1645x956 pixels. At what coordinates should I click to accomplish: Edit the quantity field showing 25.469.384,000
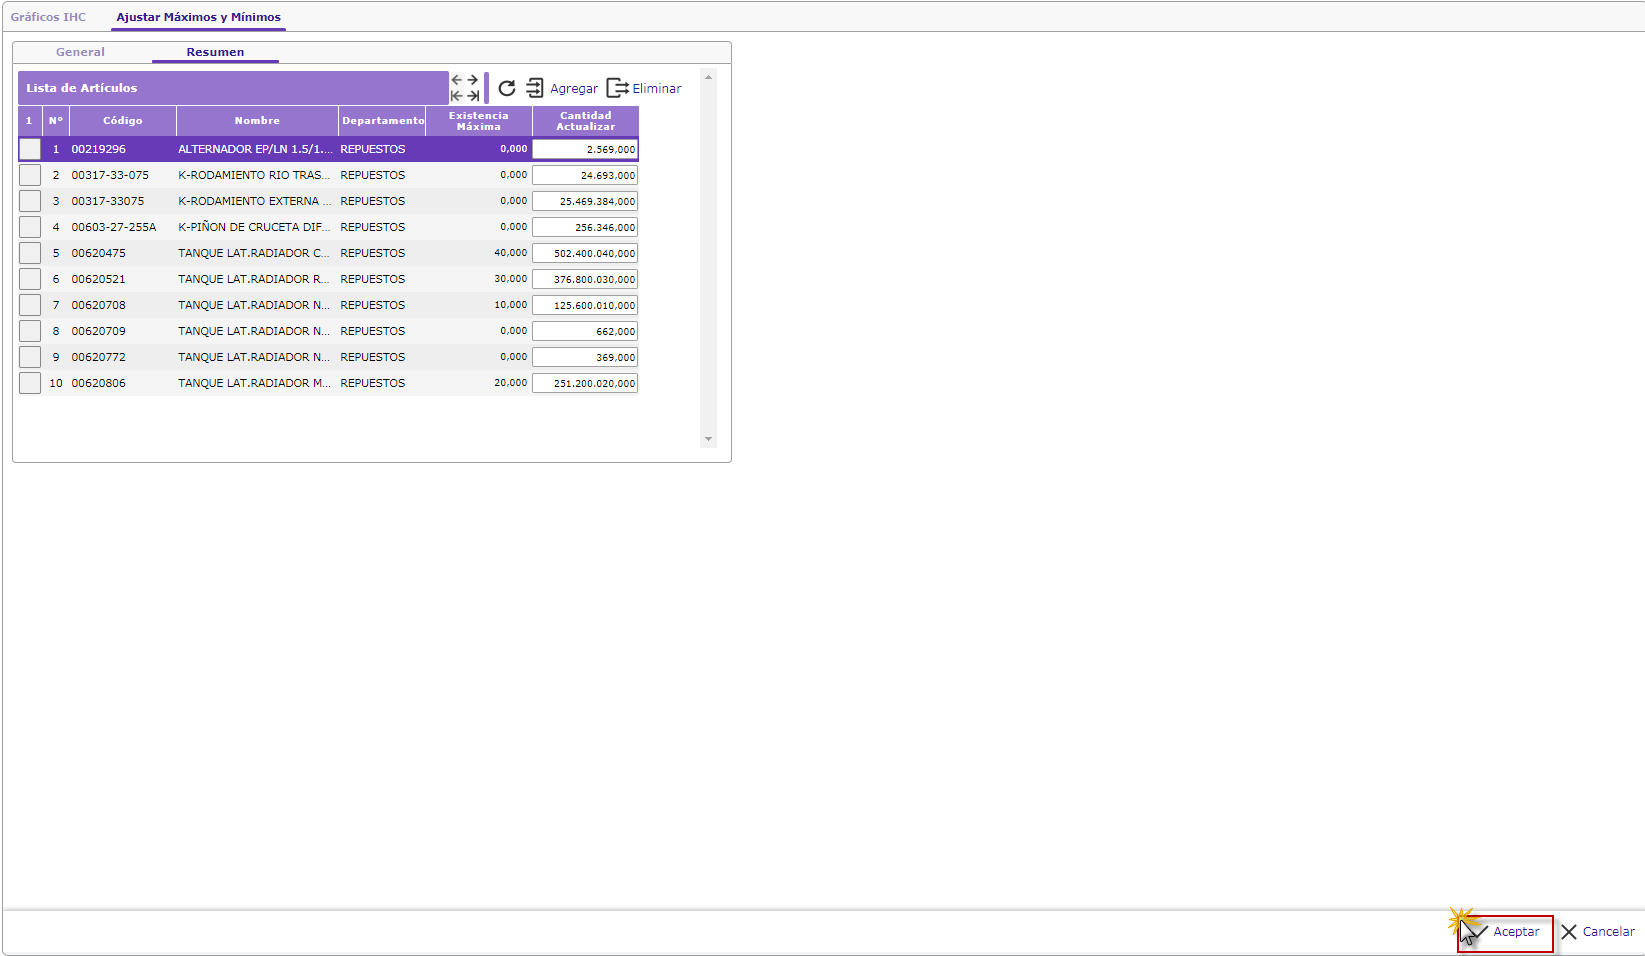click(x=585, y=201)
